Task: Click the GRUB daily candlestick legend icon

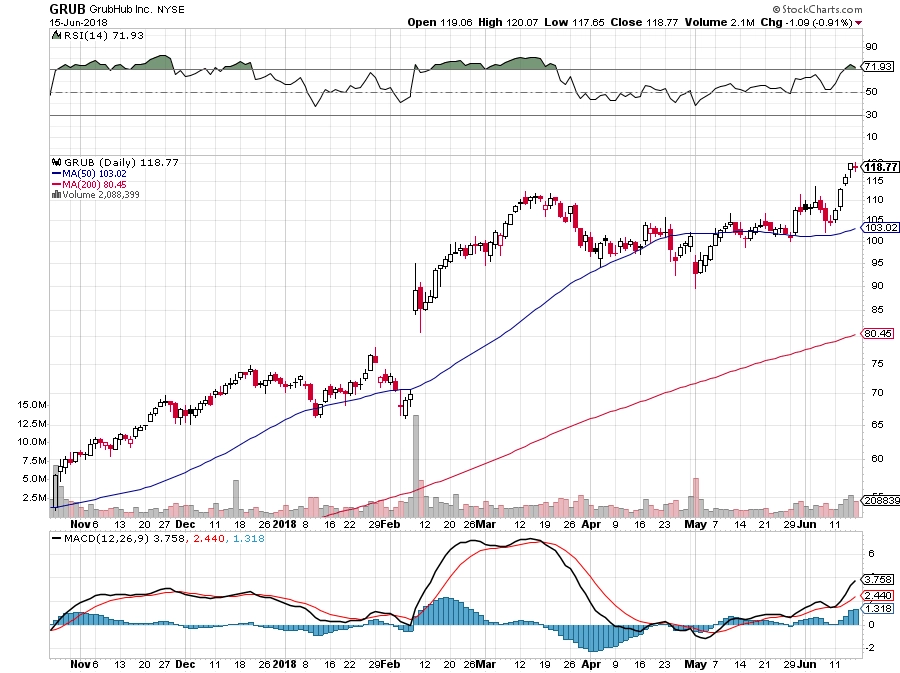Action: point(56,162)
